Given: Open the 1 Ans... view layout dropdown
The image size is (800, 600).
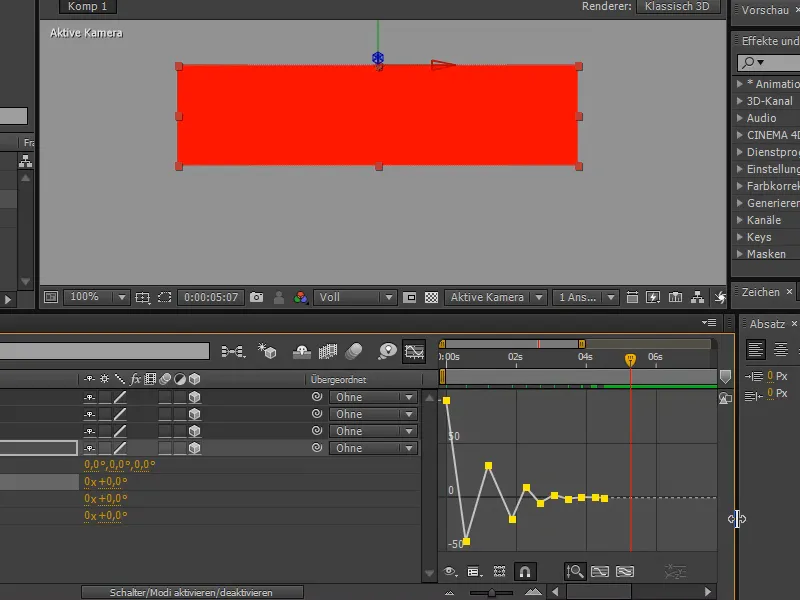Looking at the screenshot, I should coord(585,297).
